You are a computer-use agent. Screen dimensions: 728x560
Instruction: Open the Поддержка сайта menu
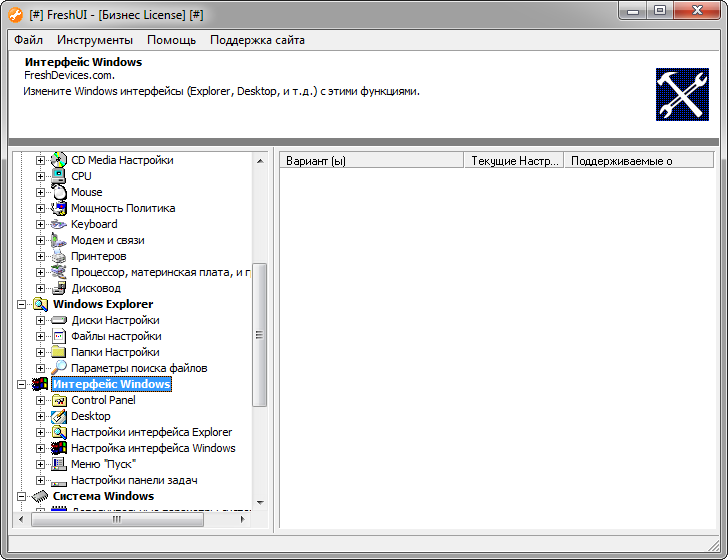[257, 40]
